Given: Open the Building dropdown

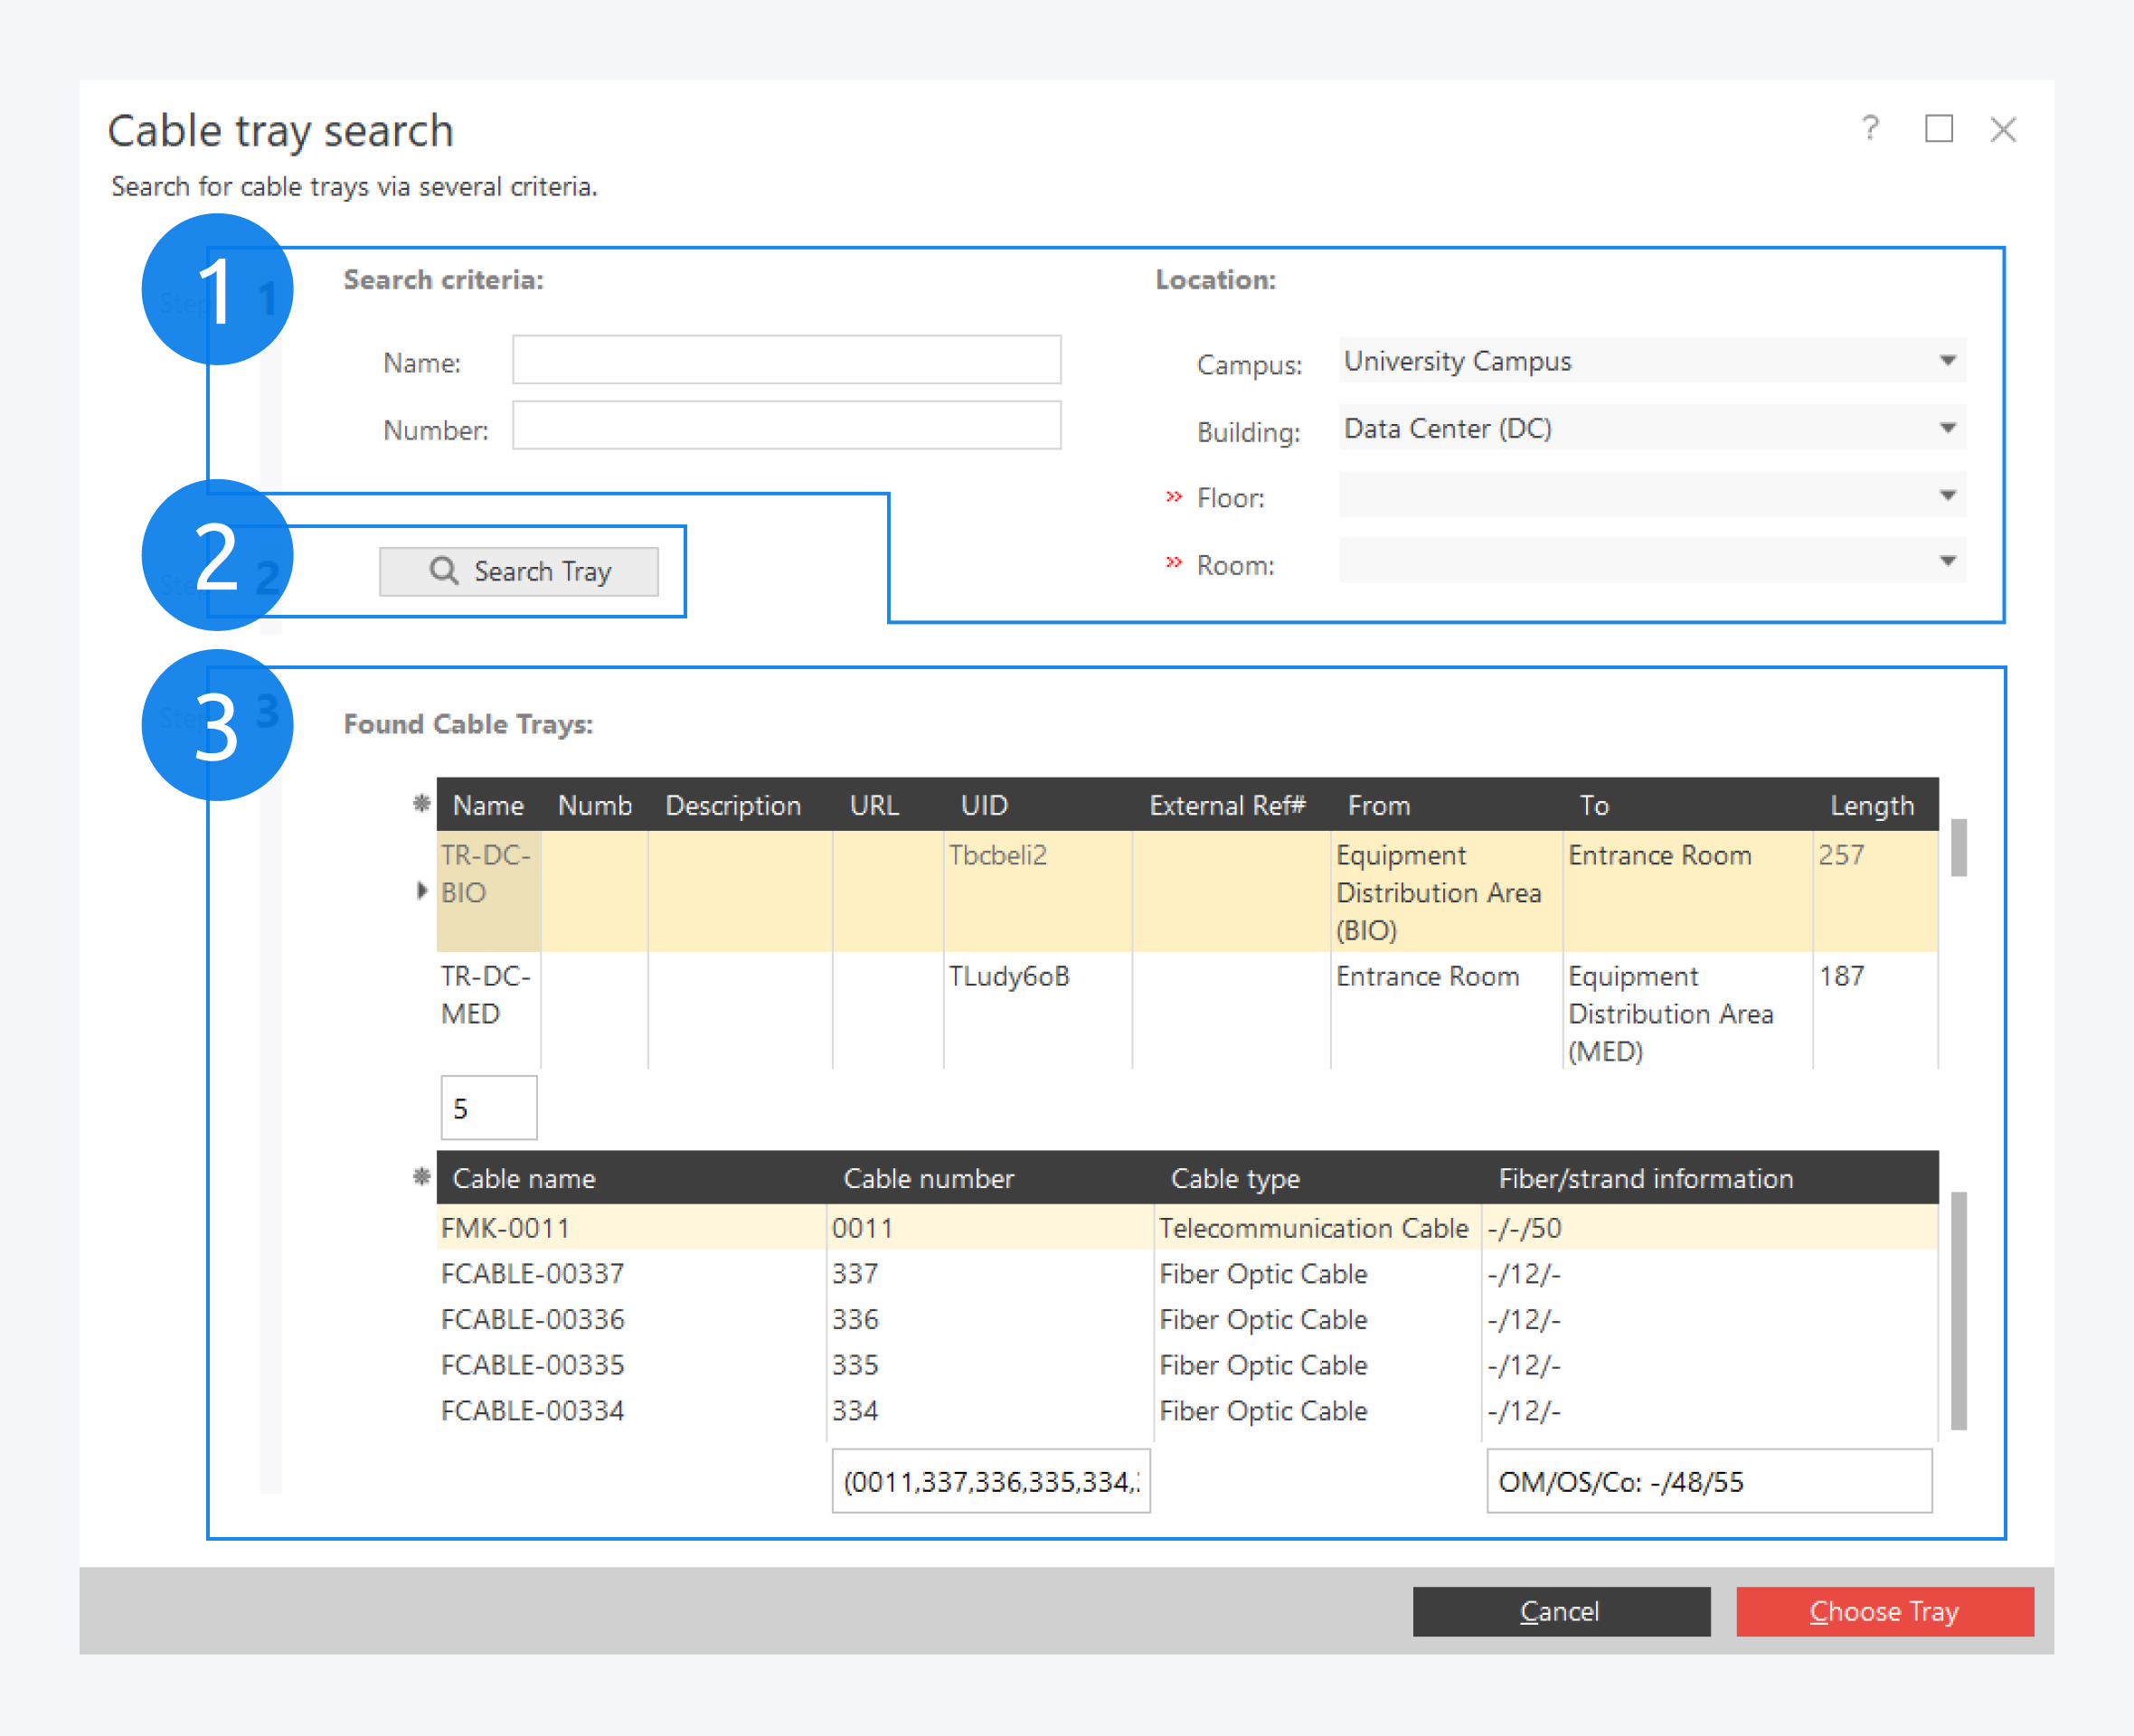Looking at the screenshot, I should 1947,428.
